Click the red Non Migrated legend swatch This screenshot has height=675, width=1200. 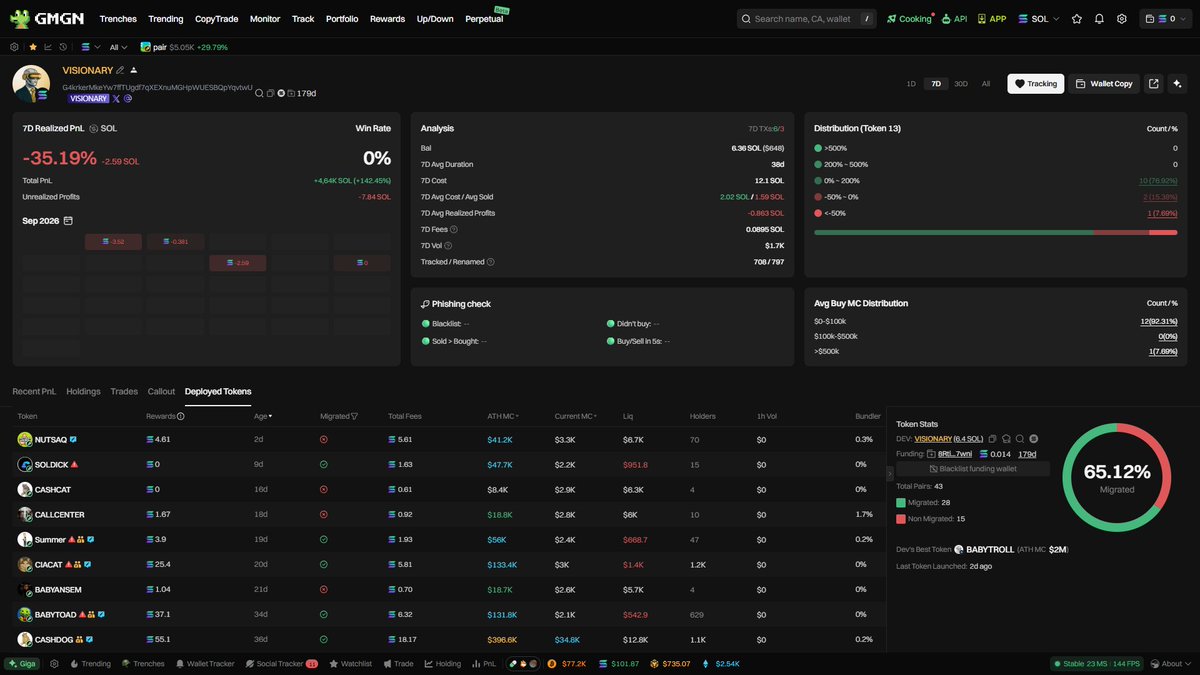pyautogui.click(x=901, y=519)
